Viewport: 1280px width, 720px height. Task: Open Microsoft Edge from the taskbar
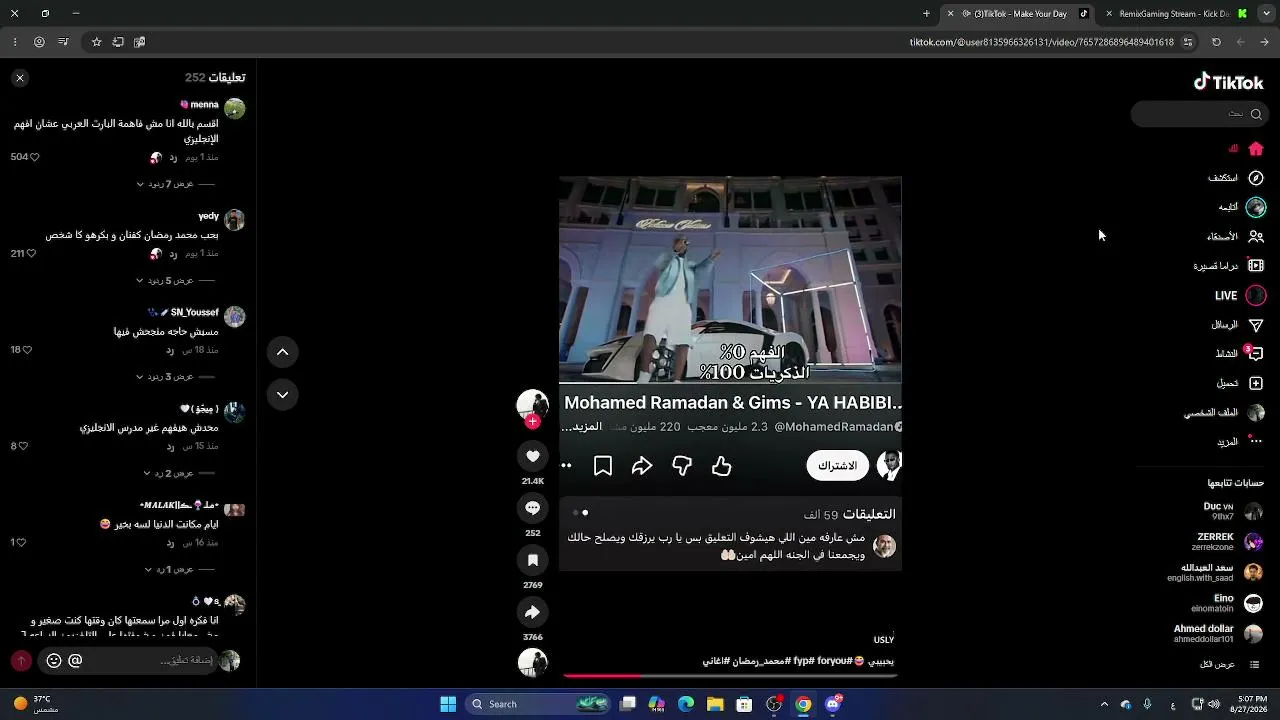686,704
